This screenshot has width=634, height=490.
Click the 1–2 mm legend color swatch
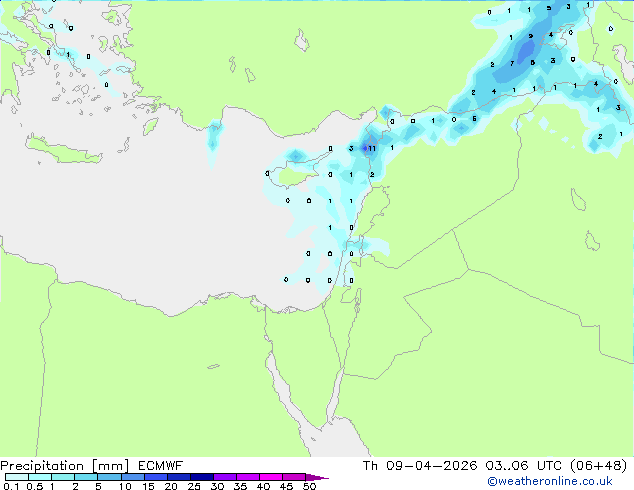(x=63, y=477)
